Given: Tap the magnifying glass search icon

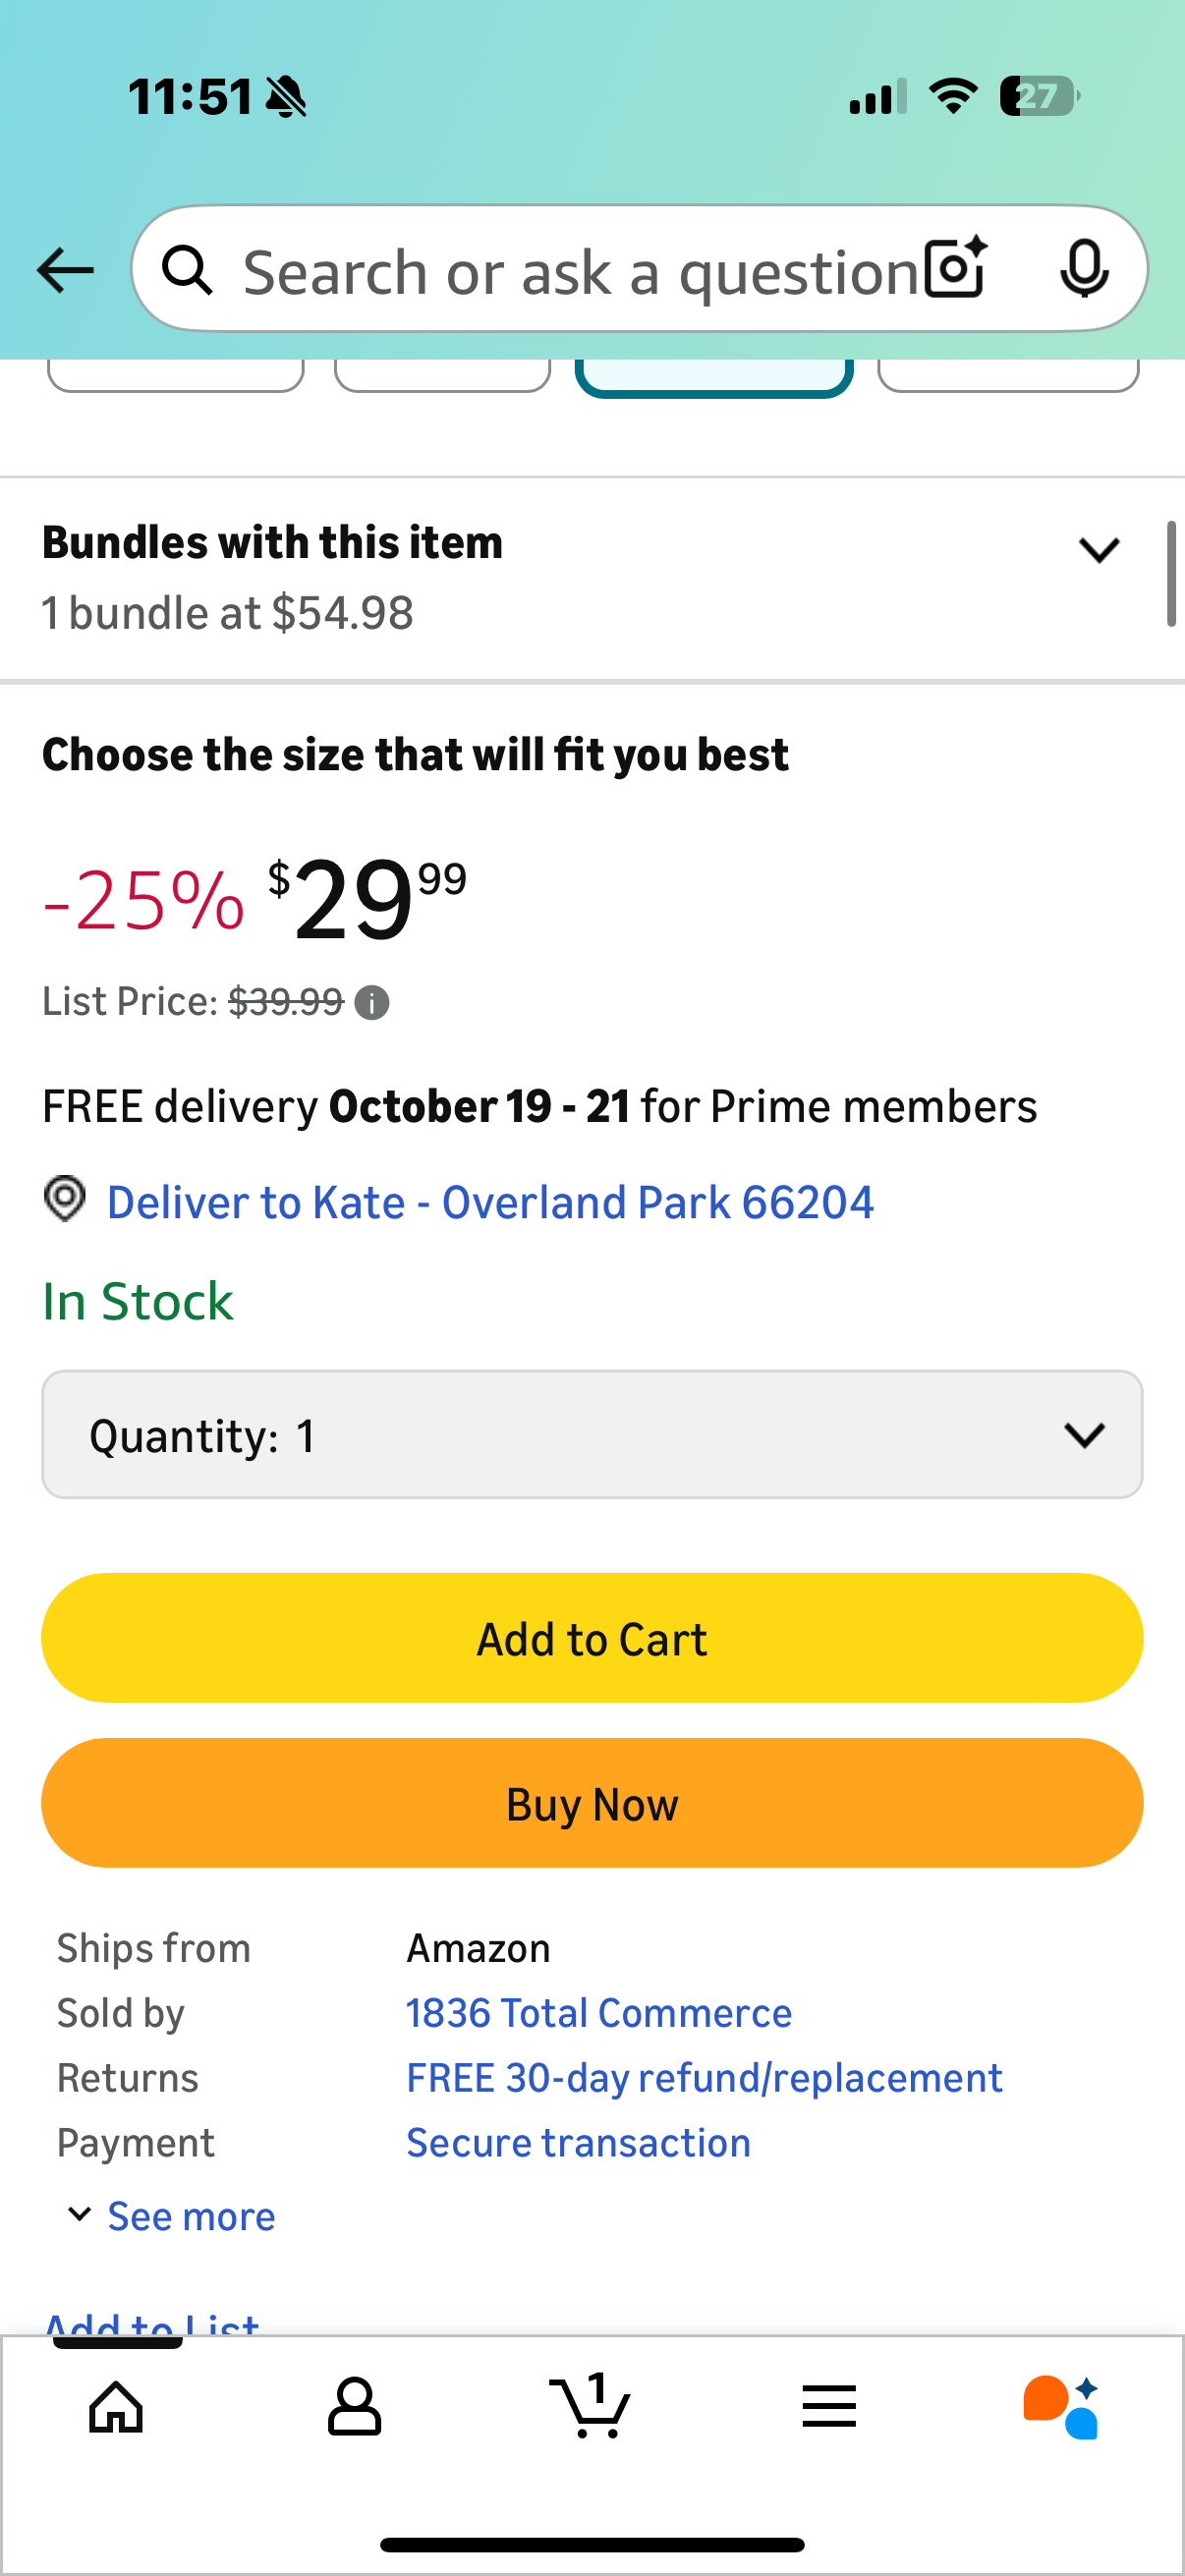Looking at the screenshot, I should pos(188,270).
